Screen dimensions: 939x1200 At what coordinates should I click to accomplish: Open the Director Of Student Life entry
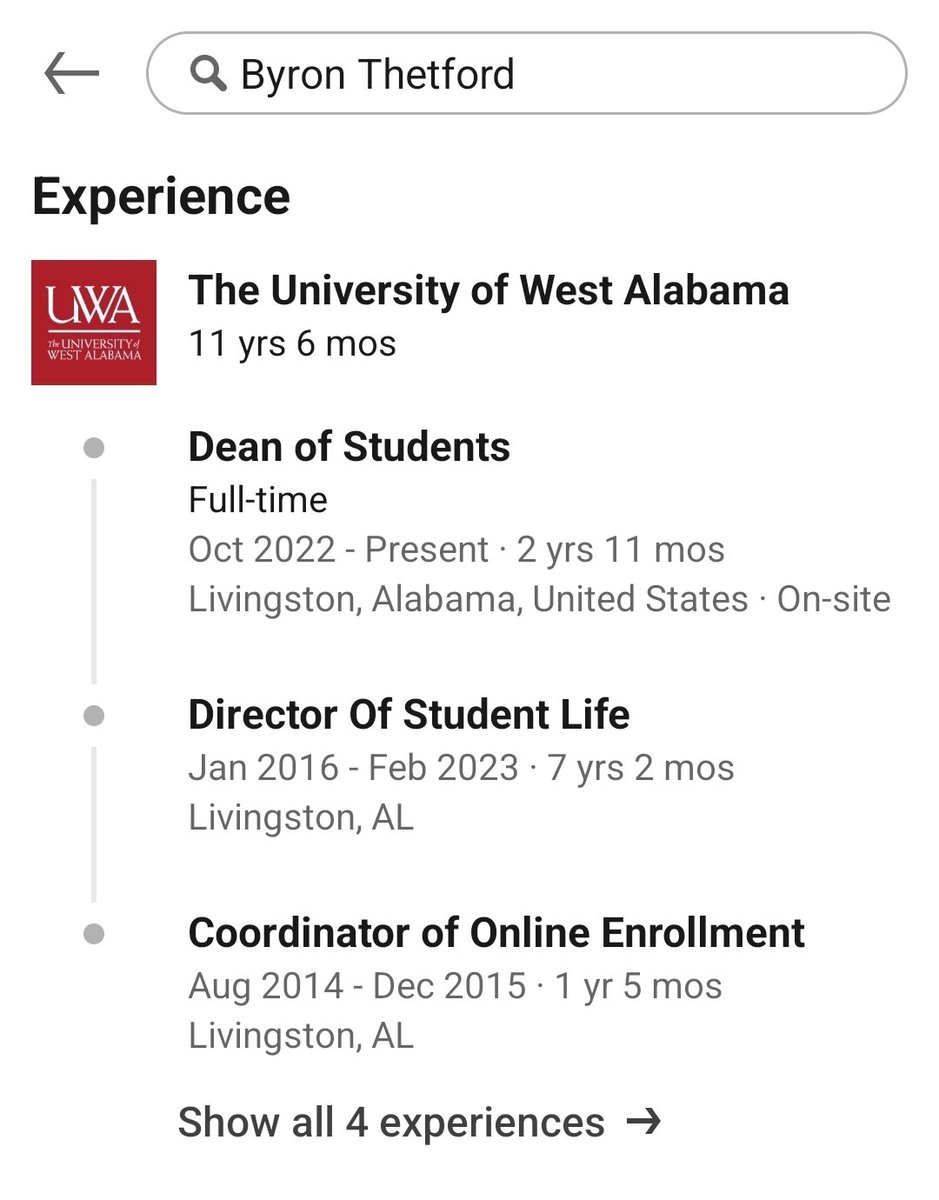tap(408, 715)
